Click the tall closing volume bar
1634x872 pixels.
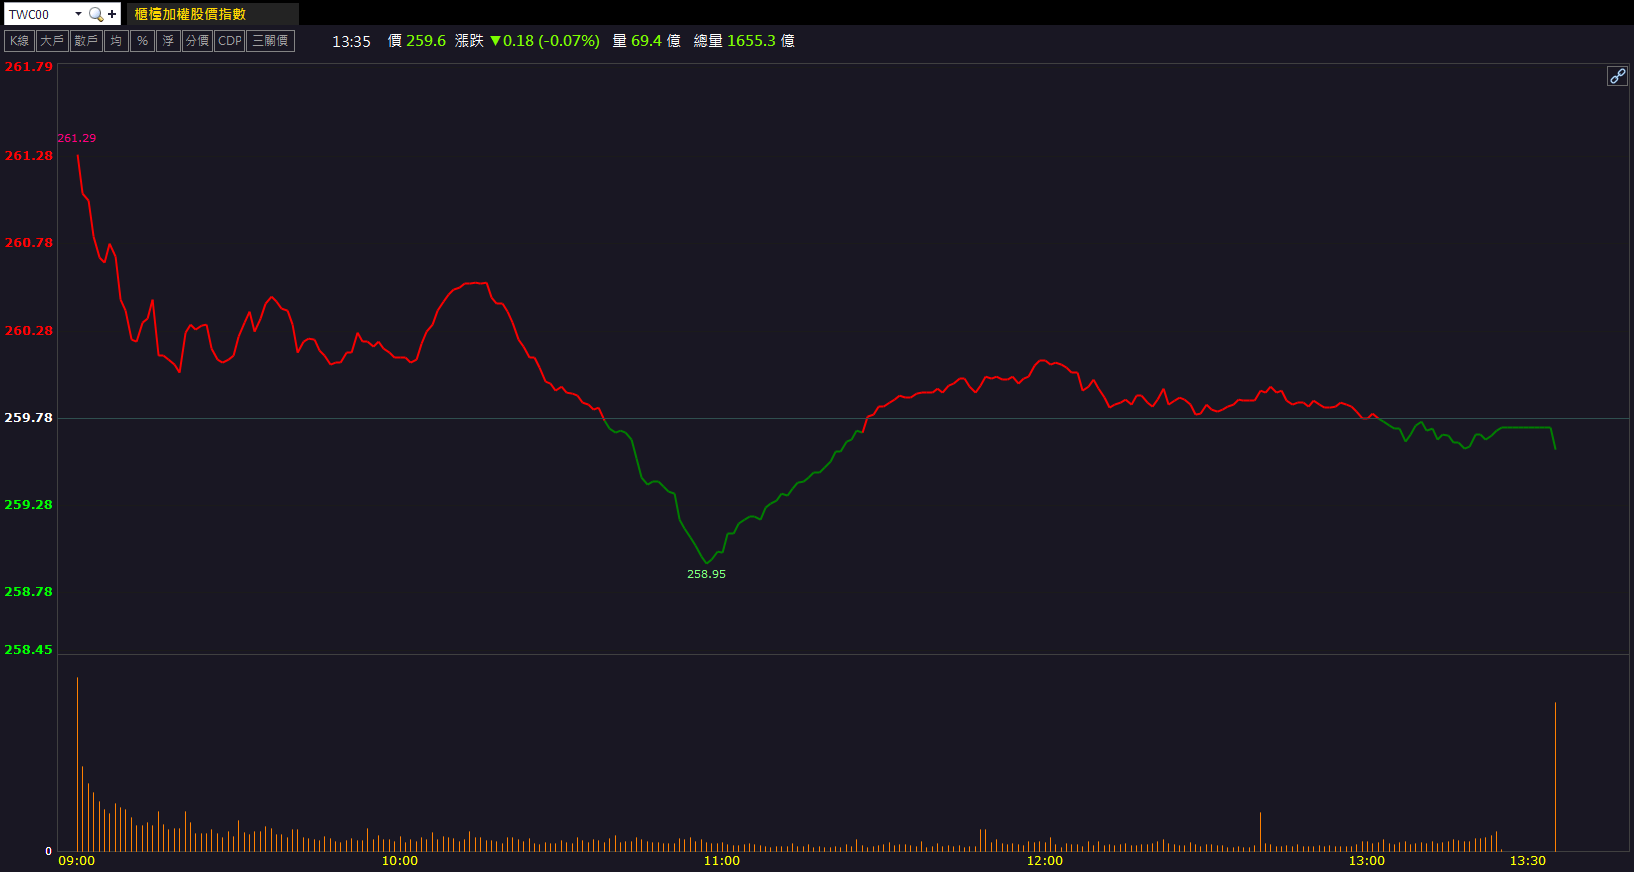pos(1555,776)
